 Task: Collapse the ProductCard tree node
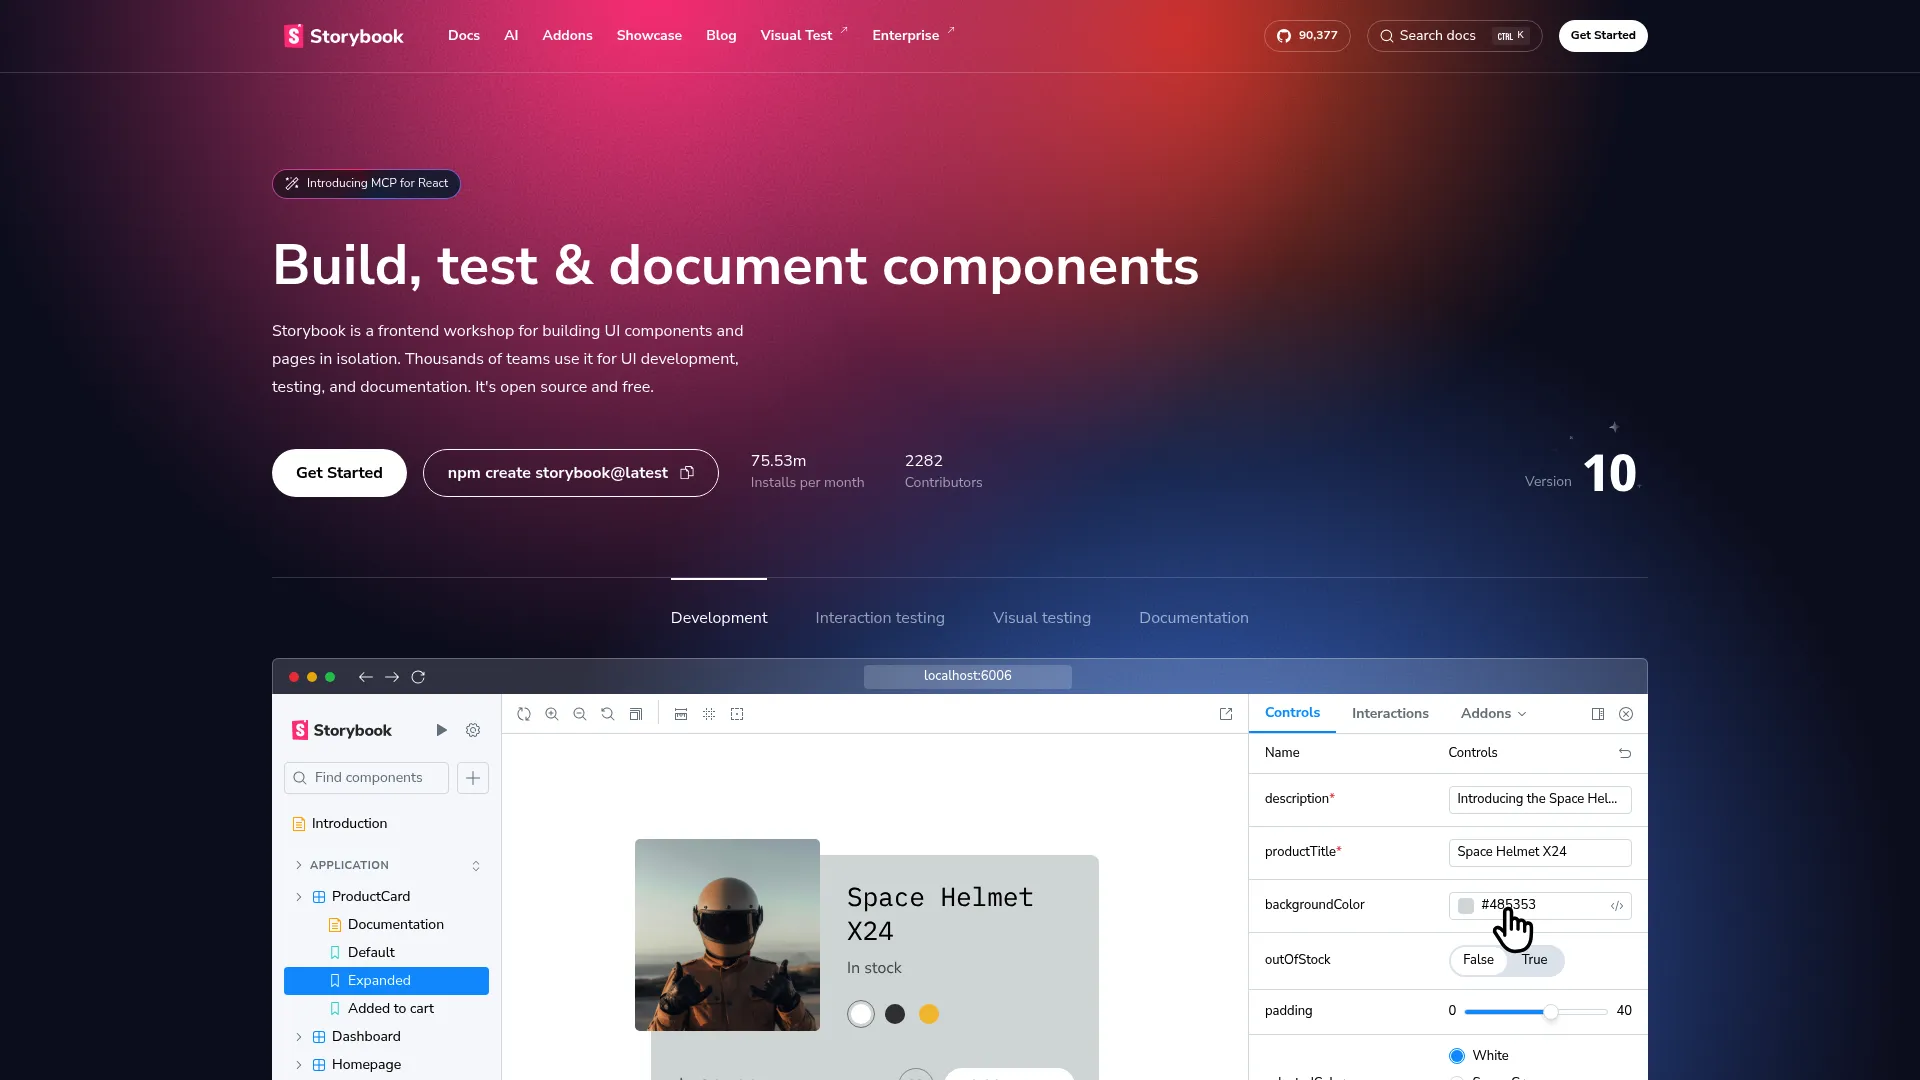pos(298,897)
